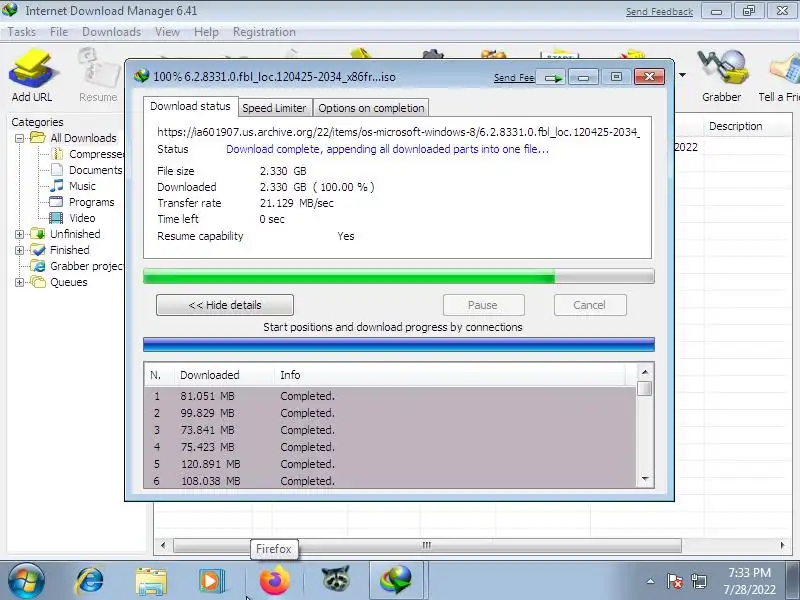Viewport: 800px width, 600px height.
Task: Open the Registration menu
Action: pyautogui.click(x=264, y=32)
